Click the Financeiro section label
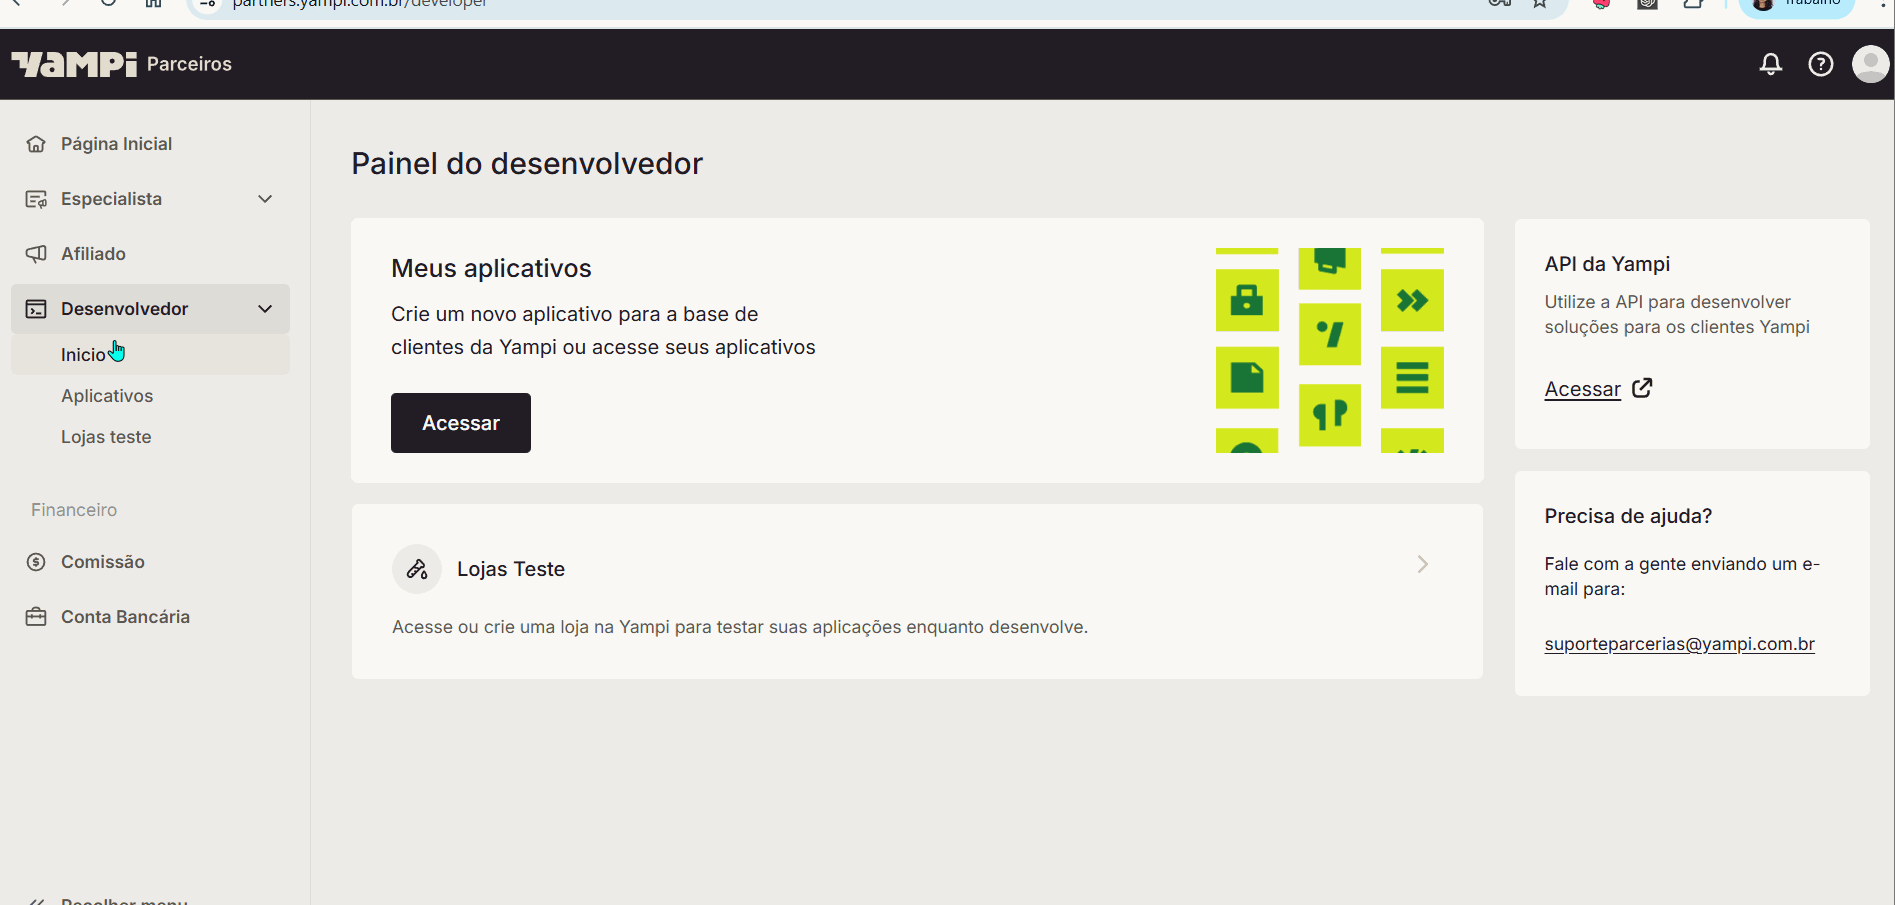Image resolution: width=1895 pixels, height=905 pixels. (74, 510)
